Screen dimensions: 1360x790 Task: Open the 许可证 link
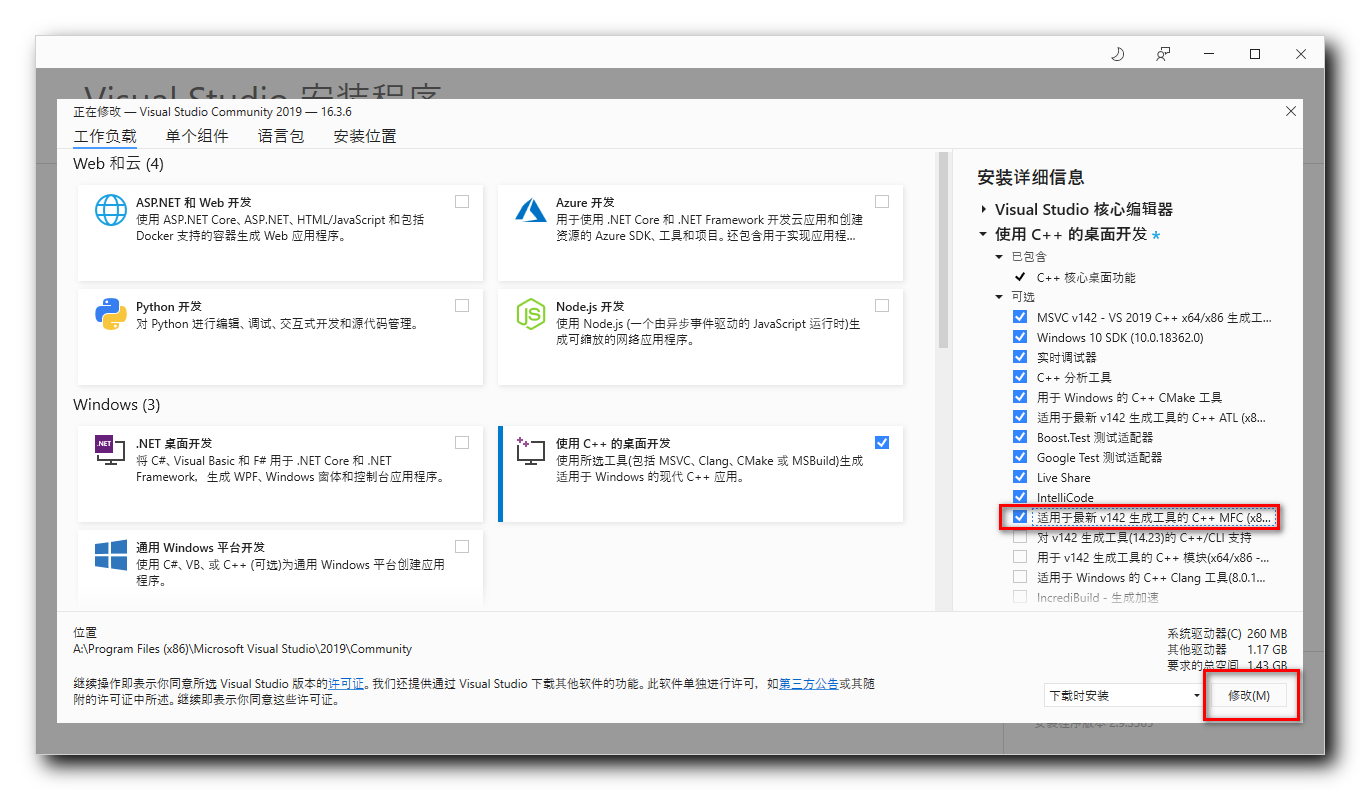[347, 684]
